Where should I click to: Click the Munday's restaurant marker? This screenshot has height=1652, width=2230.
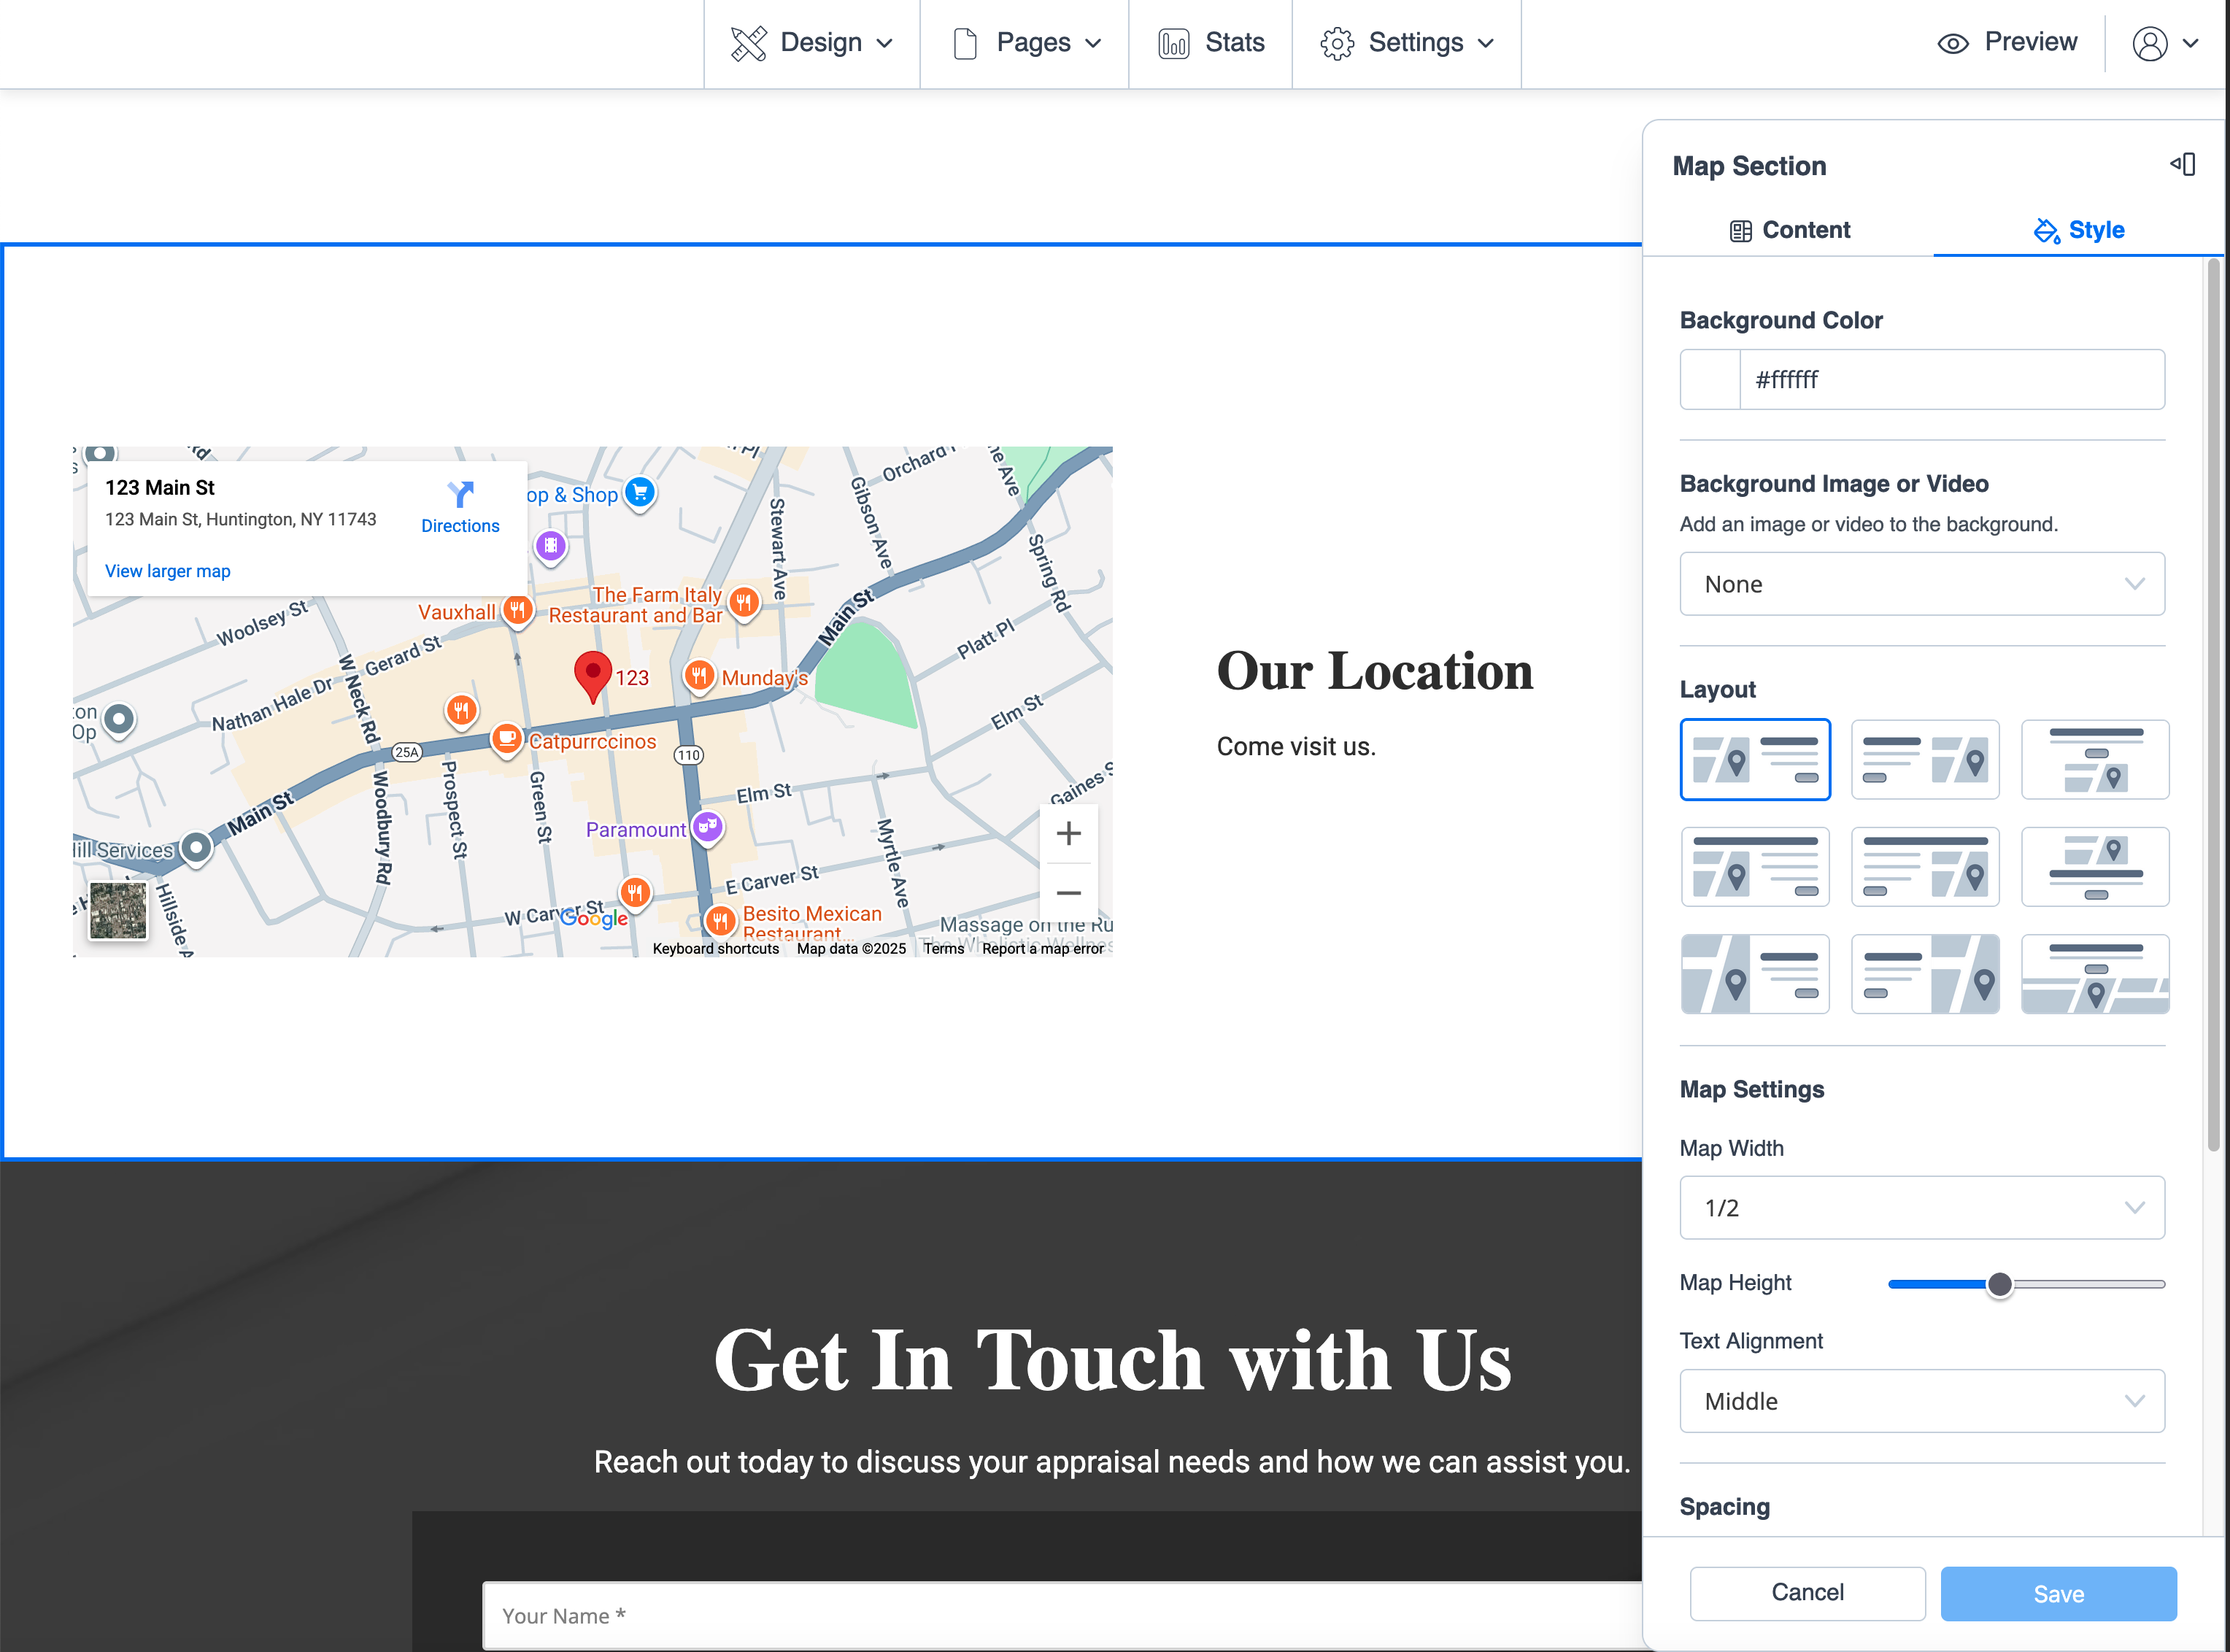tap(699, 676)
